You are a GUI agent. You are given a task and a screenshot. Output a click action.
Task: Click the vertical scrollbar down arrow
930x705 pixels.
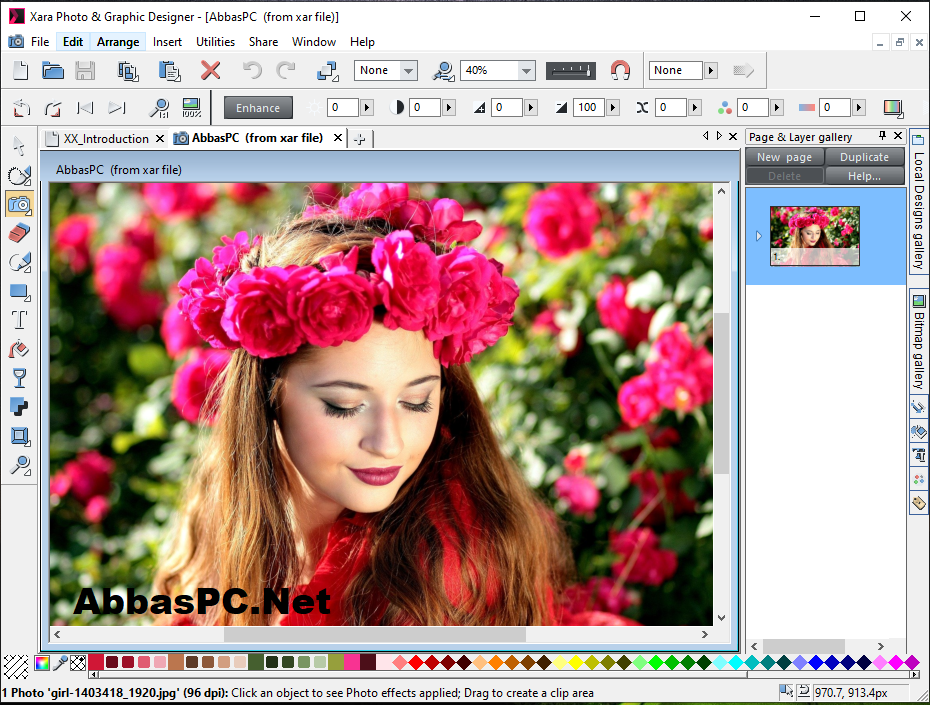tap(721, 617)
